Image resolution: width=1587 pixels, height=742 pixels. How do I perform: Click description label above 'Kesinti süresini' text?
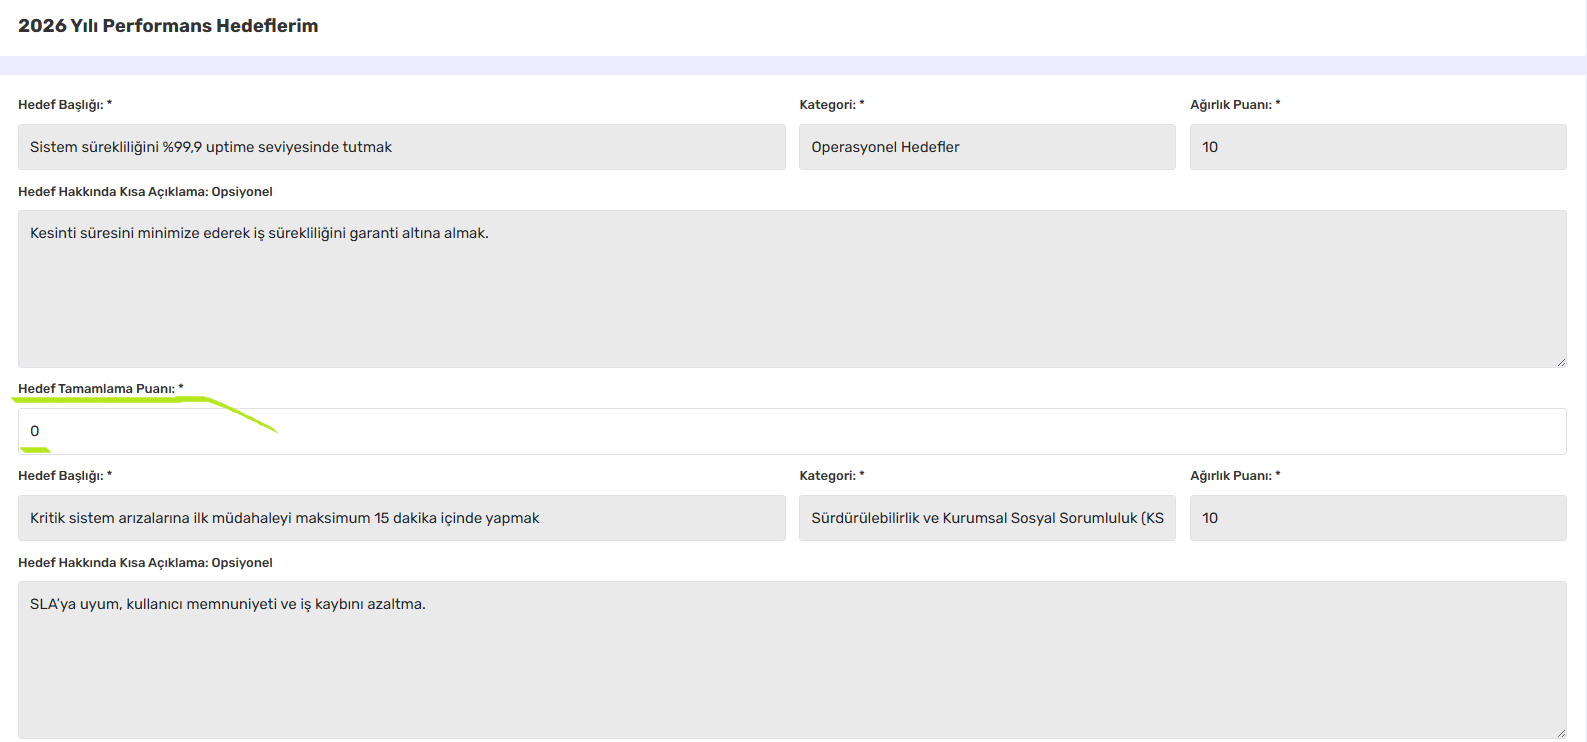click(145, 192)
